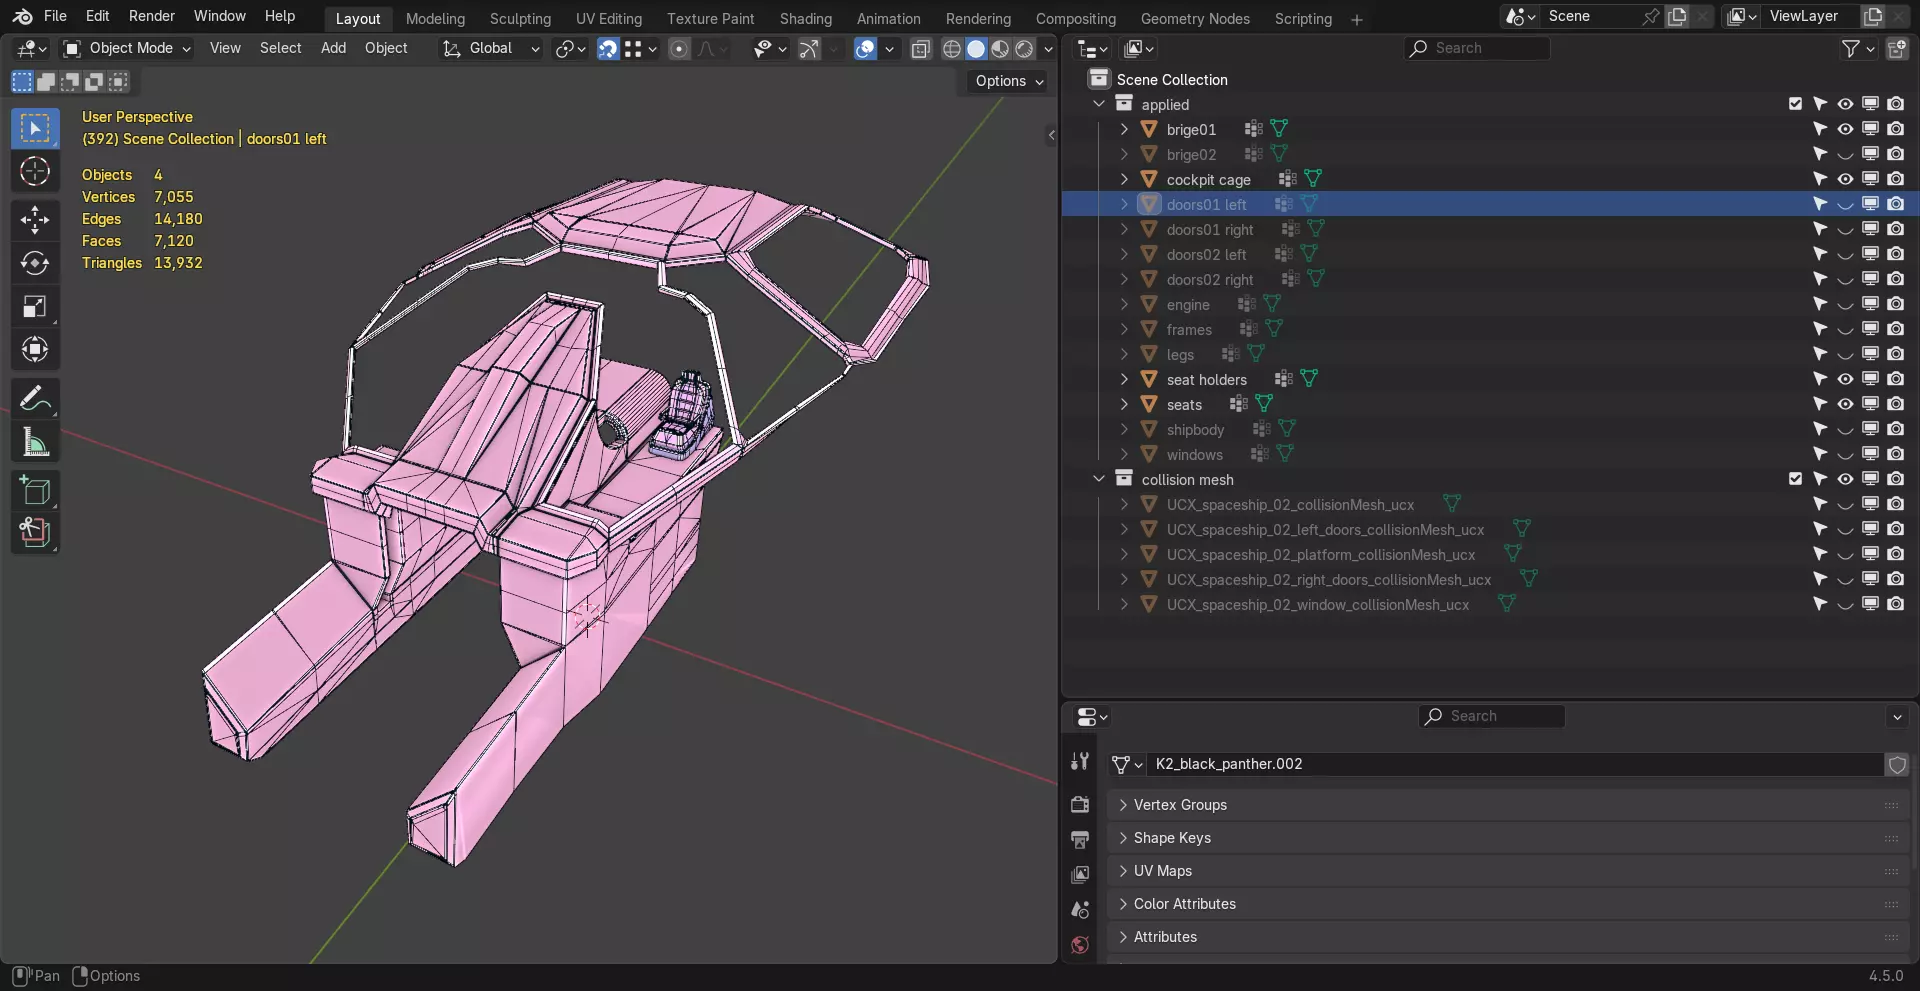Select the Scale tool
Image resolution: width=1920 pixels, height=991 pixels.
pyautogui.click(x=35, y=307)
